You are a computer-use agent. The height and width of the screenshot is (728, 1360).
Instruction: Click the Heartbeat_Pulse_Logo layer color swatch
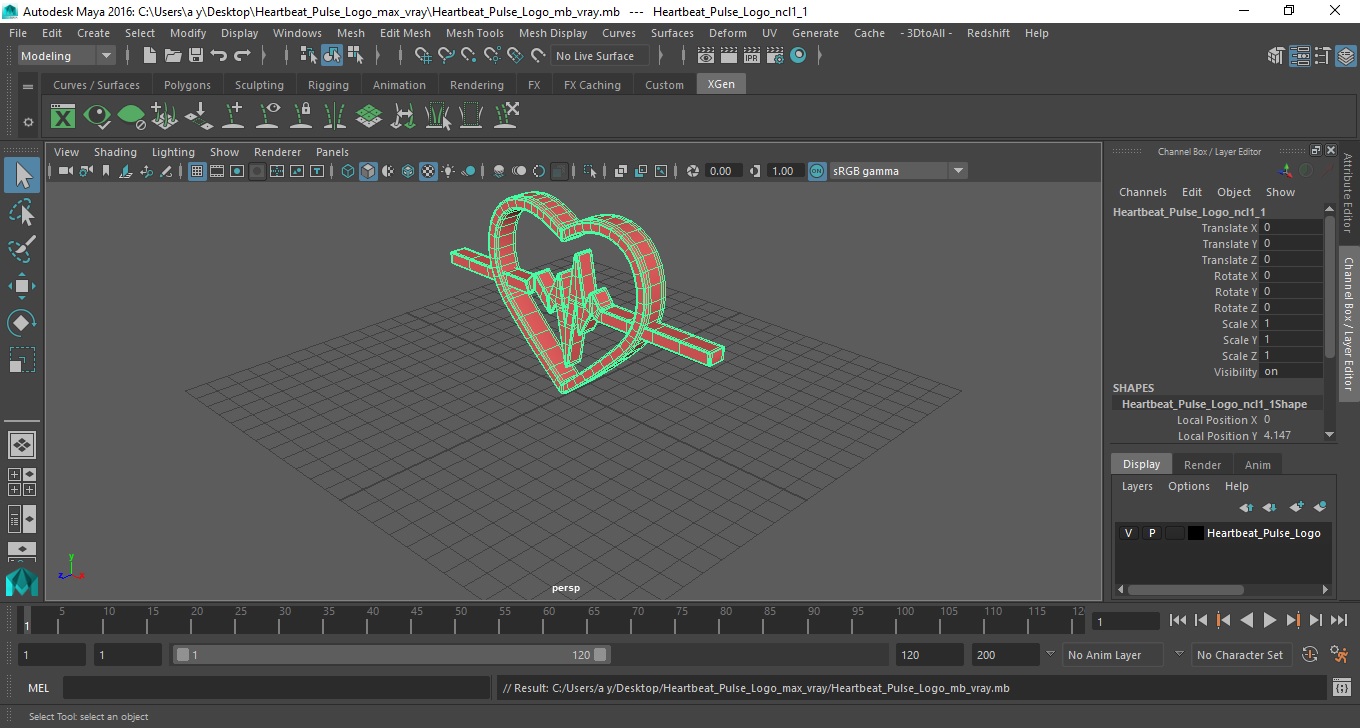pyautogui.click(x=1196, y=533)
